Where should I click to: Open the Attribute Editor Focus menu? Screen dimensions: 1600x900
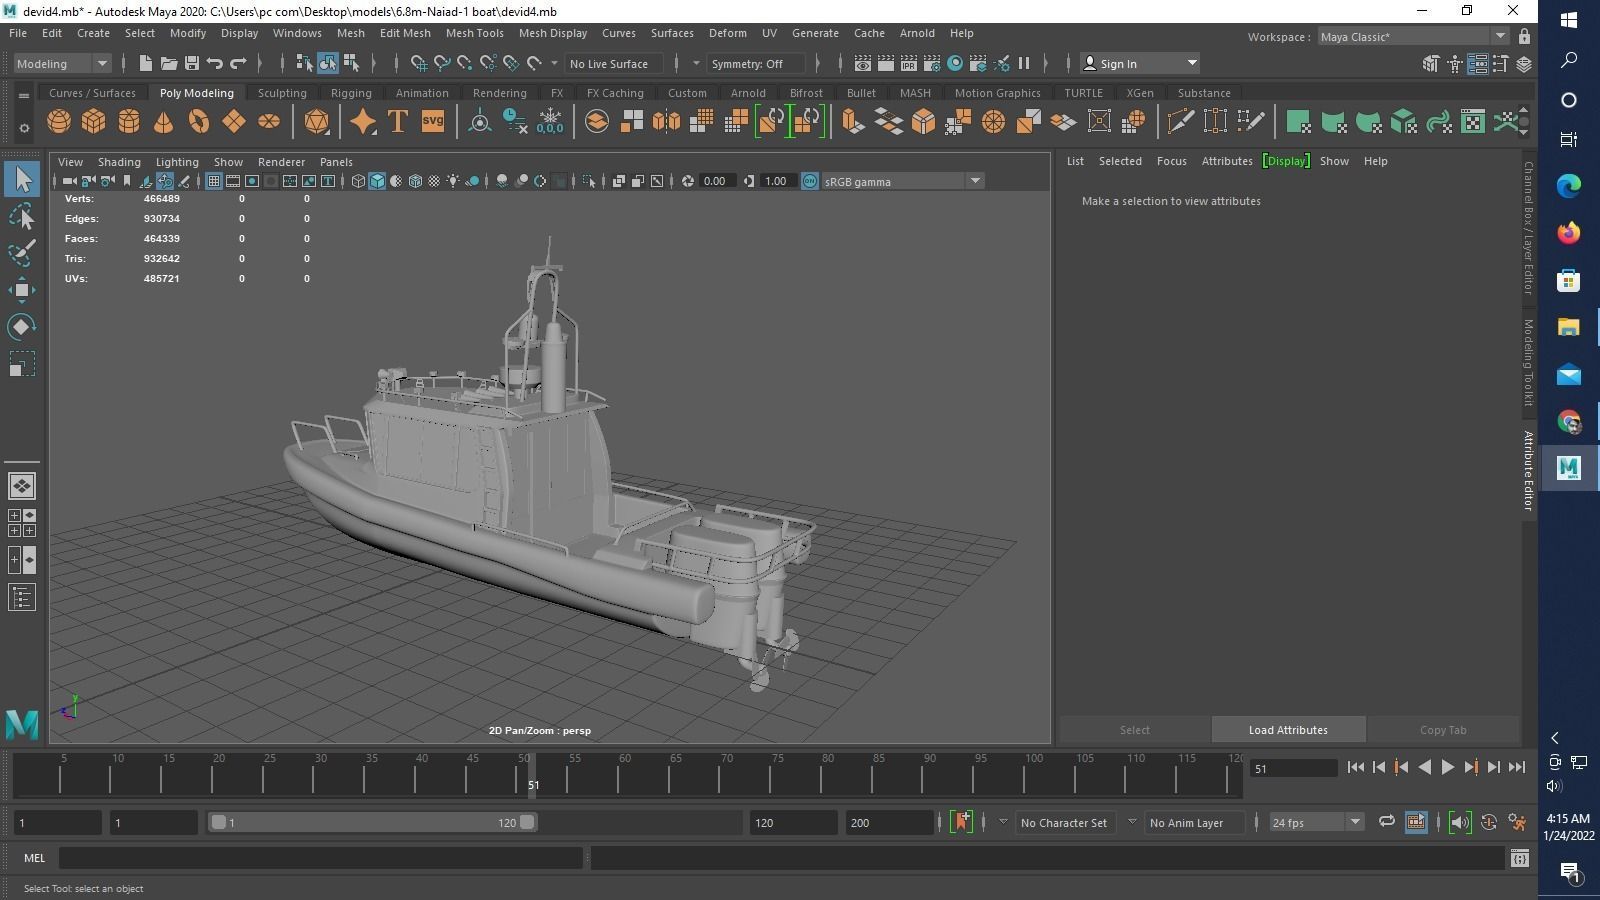(1172, 161)
